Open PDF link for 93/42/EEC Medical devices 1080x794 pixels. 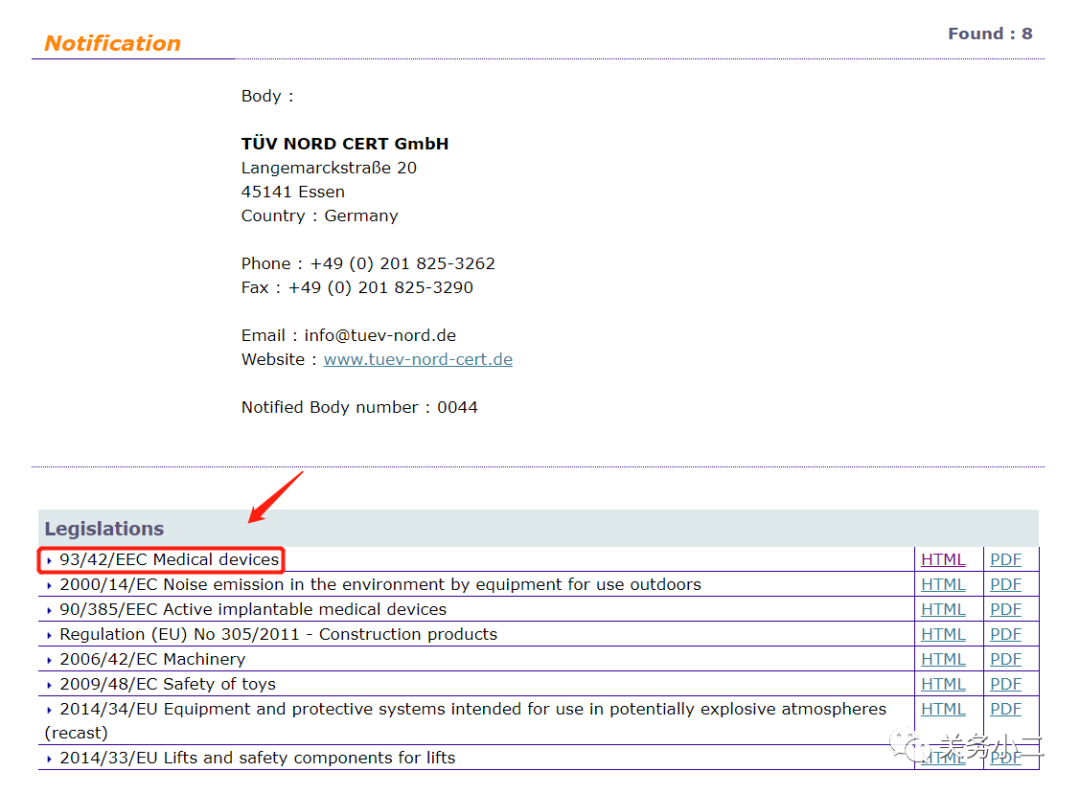[1006, 560]
